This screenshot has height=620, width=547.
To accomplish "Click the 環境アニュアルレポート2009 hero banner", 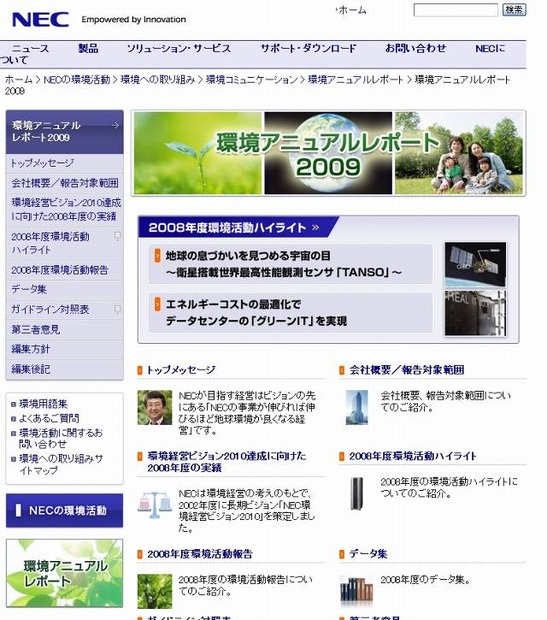I will 328,153.
